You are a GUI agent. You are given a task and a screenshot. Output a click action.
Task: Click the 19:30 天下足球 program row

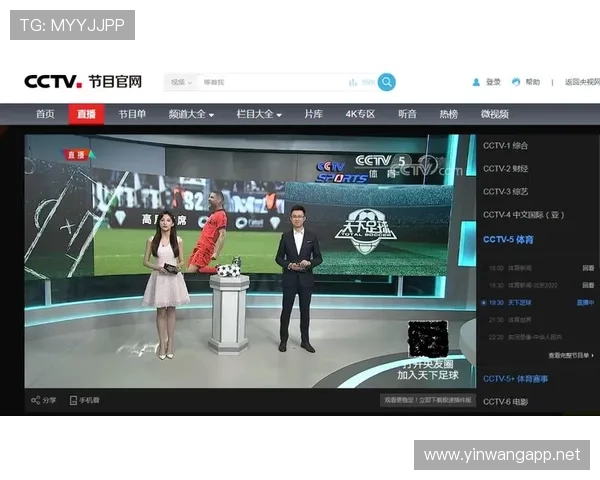[538, 303]
